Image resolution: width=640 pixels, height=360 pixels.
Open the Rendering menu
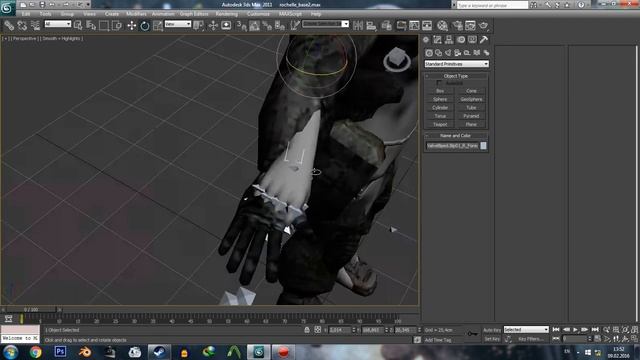tap(227, 14)
